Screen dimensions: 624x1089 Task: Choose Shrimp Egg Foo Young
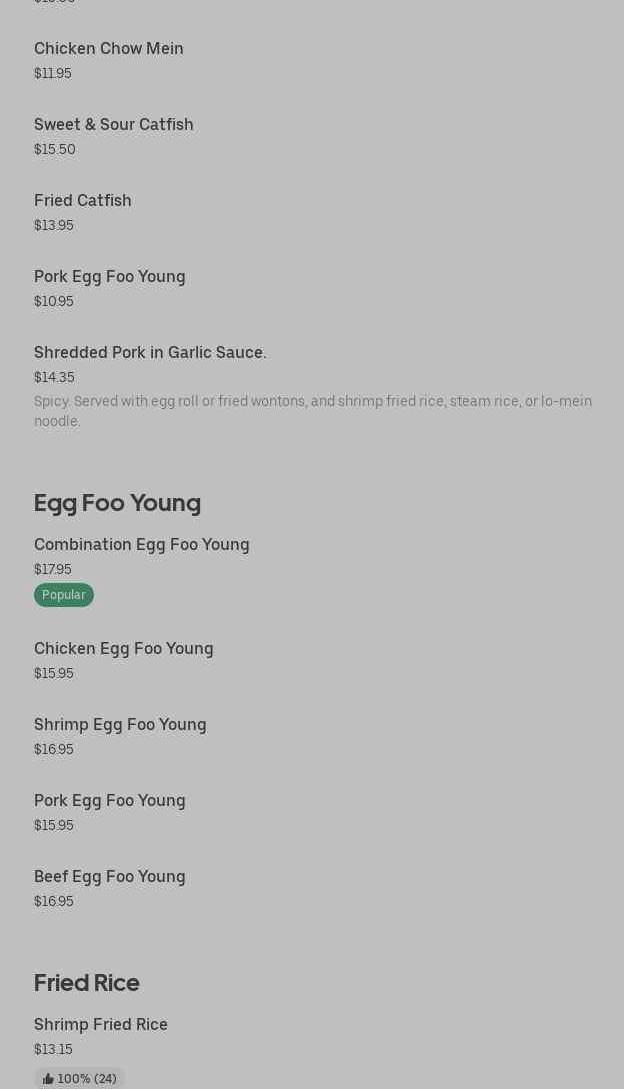(x=120, y=724)
